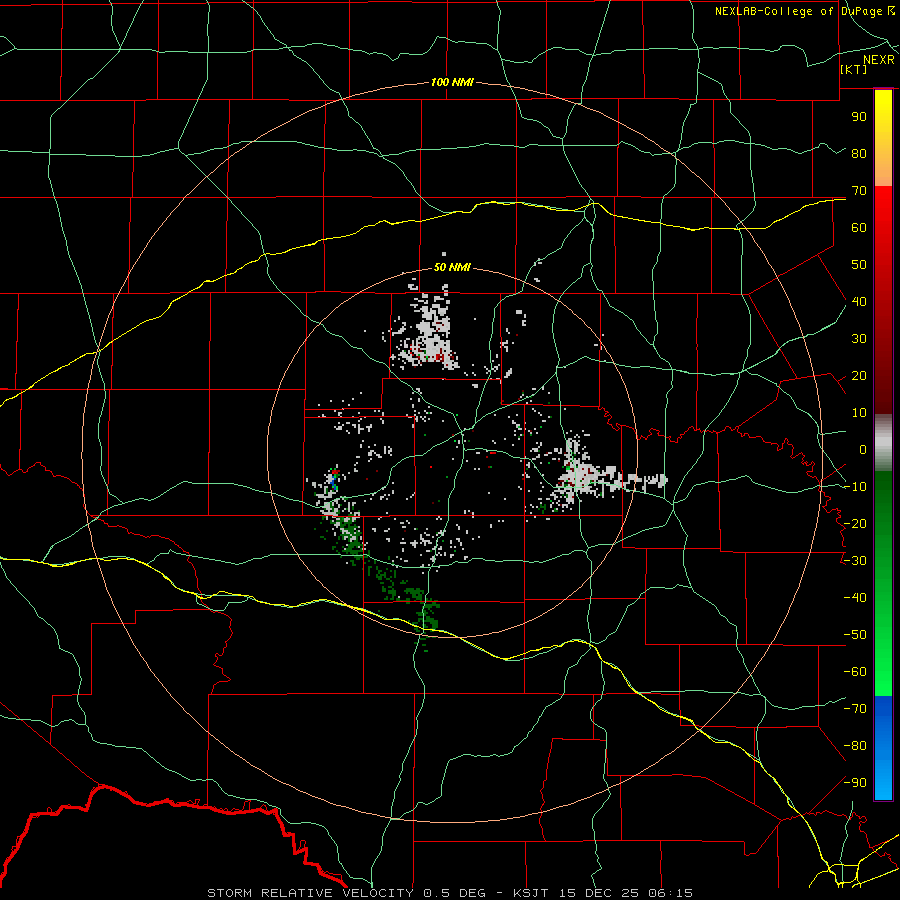Click the NEXR label in the corner
Viewport: 900px width, 900px height.
pyautogui.click(x=878, y=60)
